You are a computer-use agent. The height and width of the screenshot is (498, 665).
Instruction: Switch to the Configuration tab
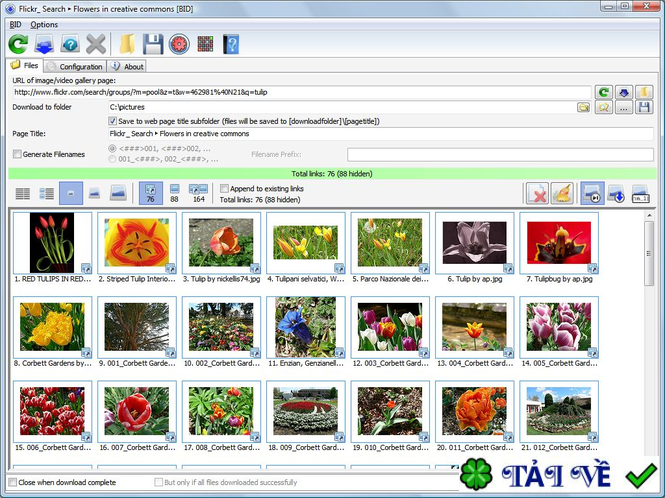click(x=75, y=67)
